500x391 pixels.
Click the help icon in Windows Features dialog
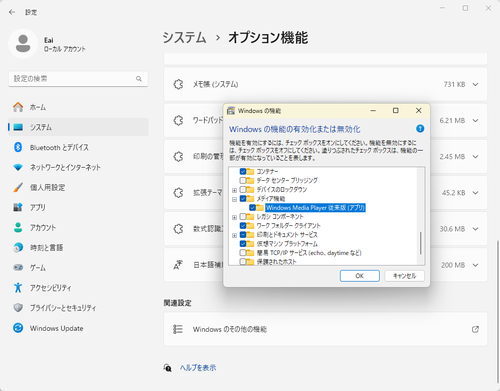pyautogui.click(x=420, y=129)
